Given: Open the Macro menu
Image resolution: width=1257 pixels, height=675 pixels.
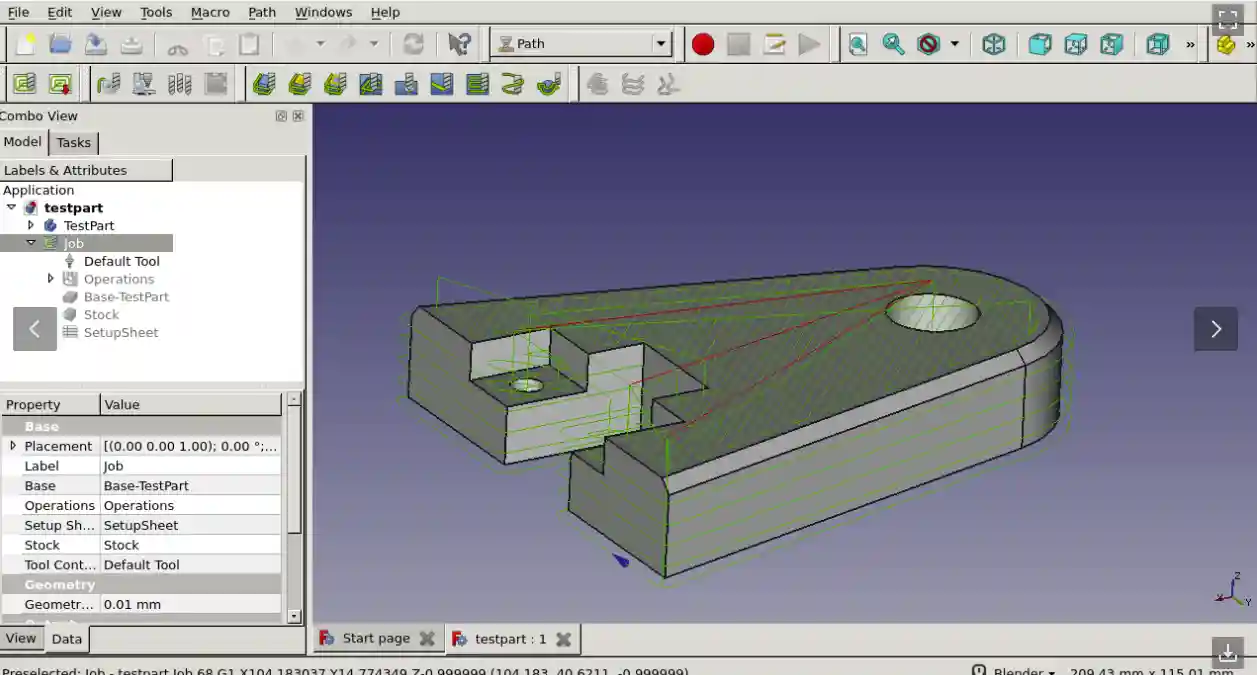Looking at the screenshot, I should pyautogui.click(x=210, y=12).
